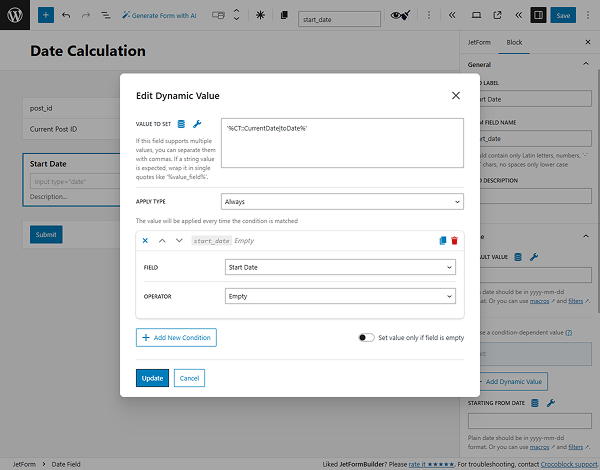
Task: Click the asterisk required toggle in toolbar
Action: point(260,15)
